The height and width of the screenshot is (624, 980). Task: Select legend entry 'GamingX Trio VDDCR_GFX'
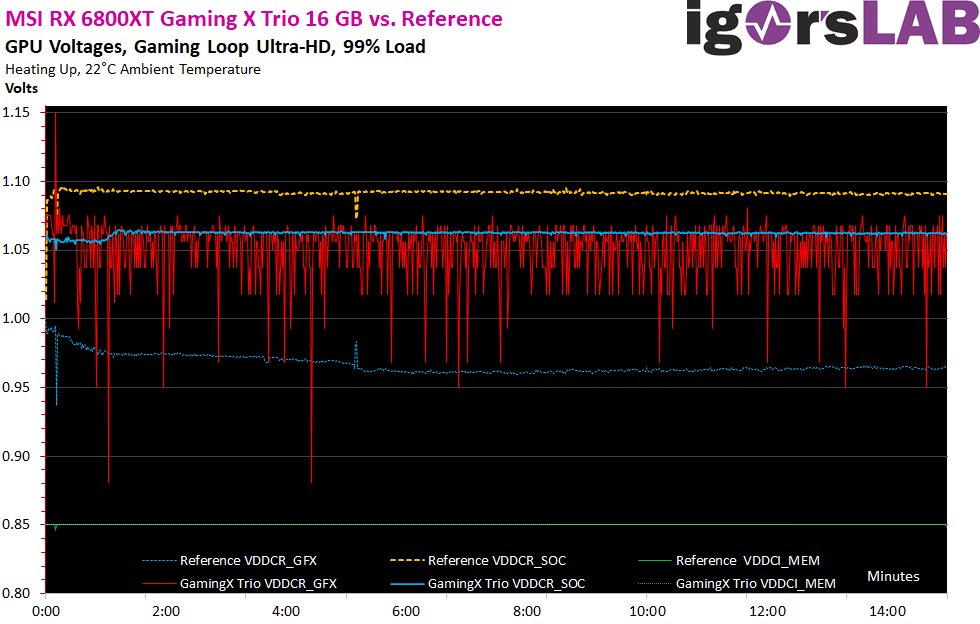[258, 584]
